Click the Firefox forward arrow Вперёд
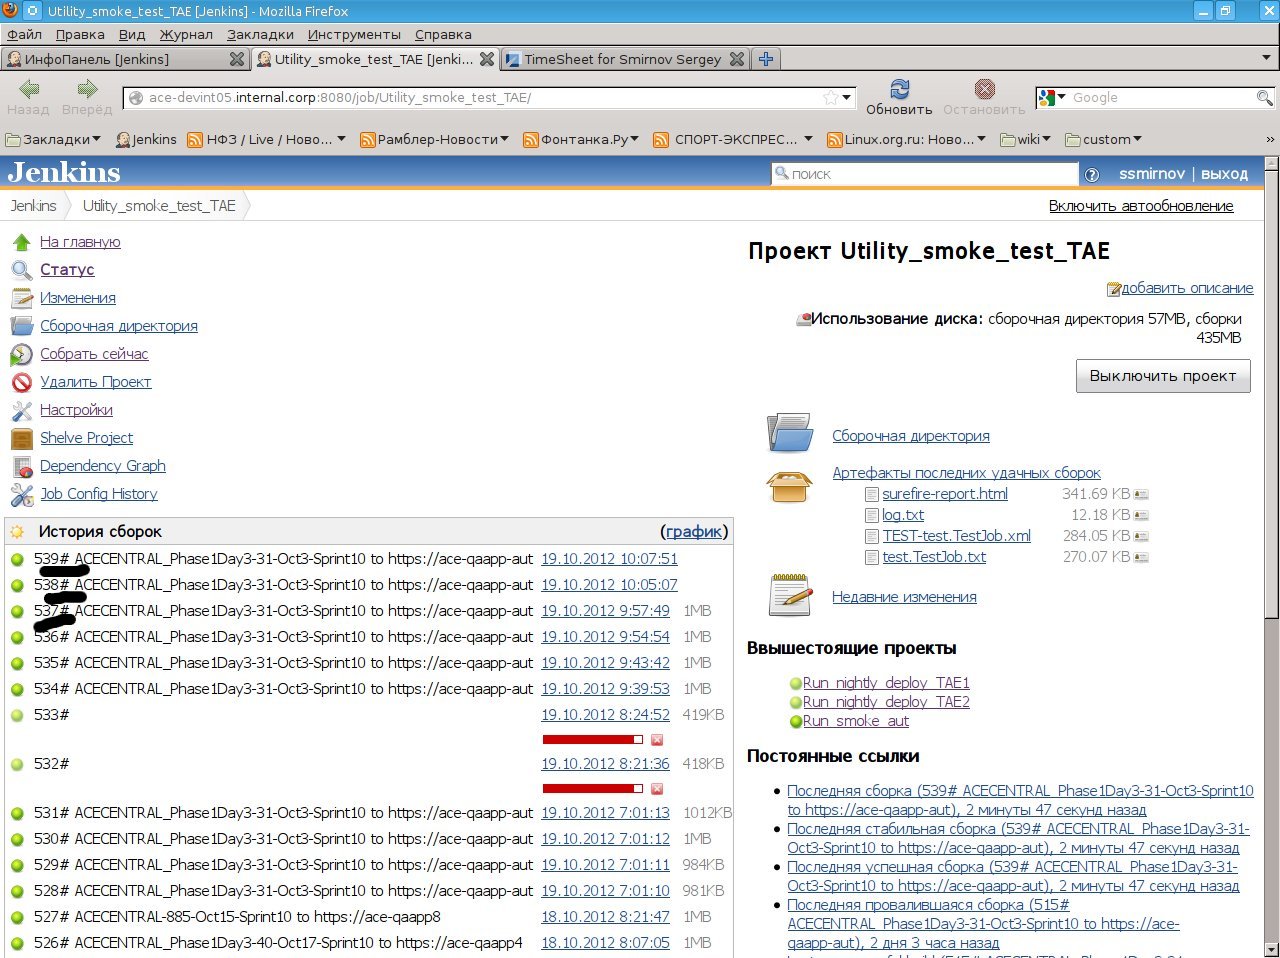Image resolution: width=1280 pixels, height=958 pixels. [87, 97]
